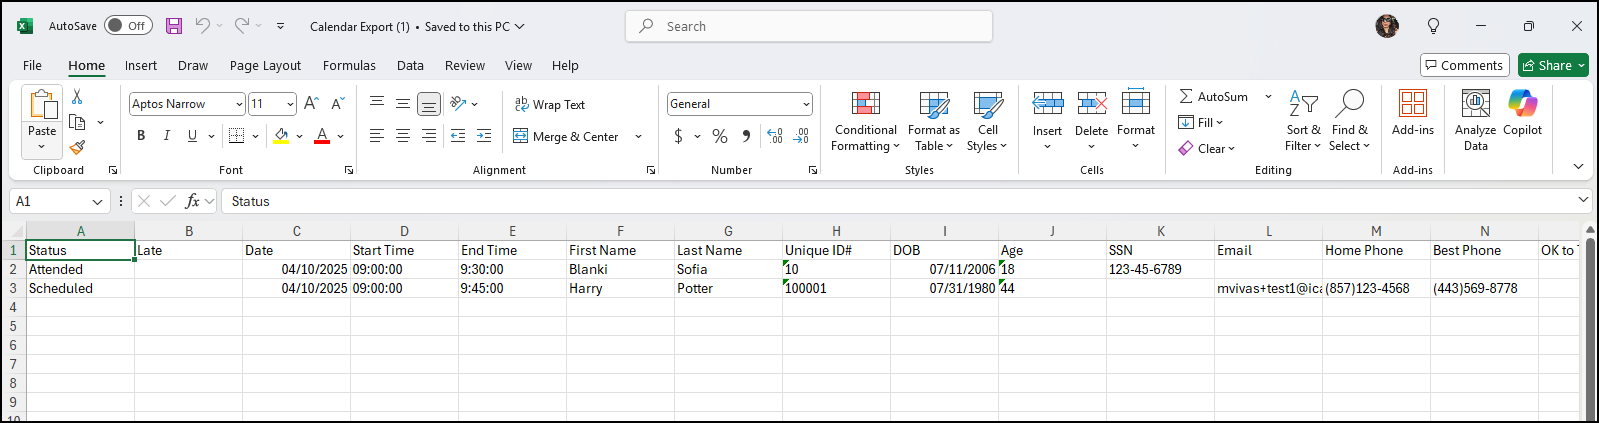Click the Increase Font Size icon
The image size is (1599, 423).
311,104
